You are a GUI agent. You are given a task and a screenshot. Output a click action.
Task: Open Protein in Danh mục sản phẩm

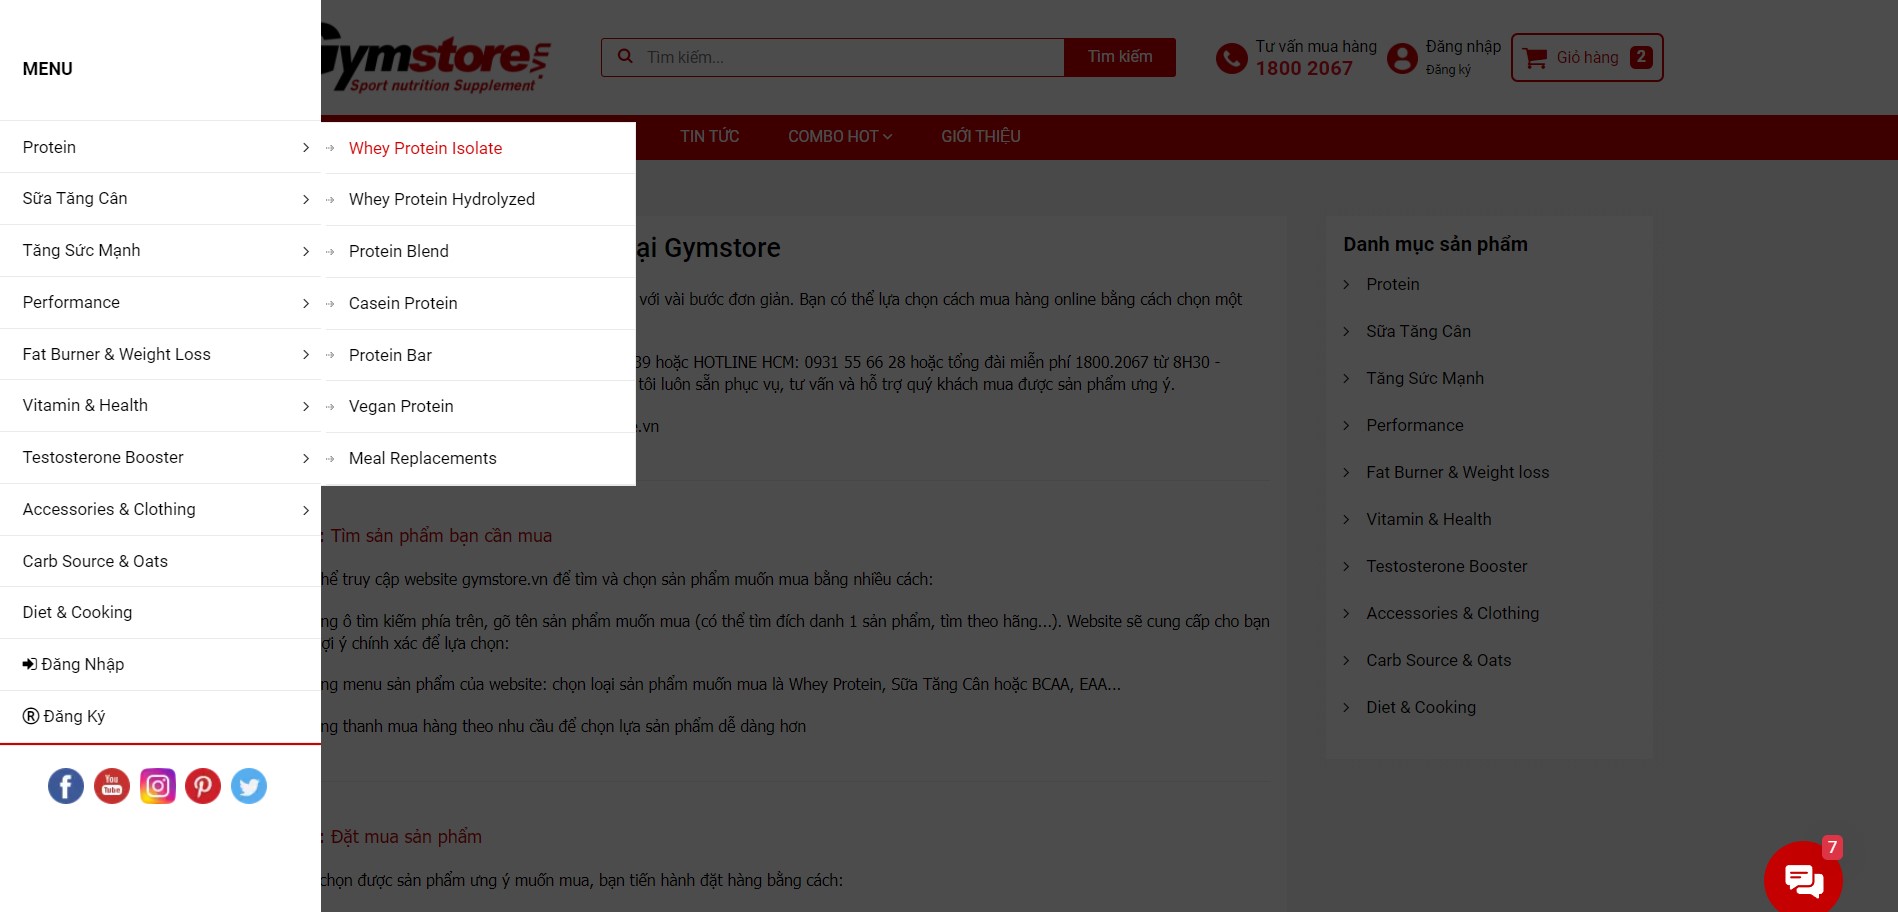coord(1393,284)
